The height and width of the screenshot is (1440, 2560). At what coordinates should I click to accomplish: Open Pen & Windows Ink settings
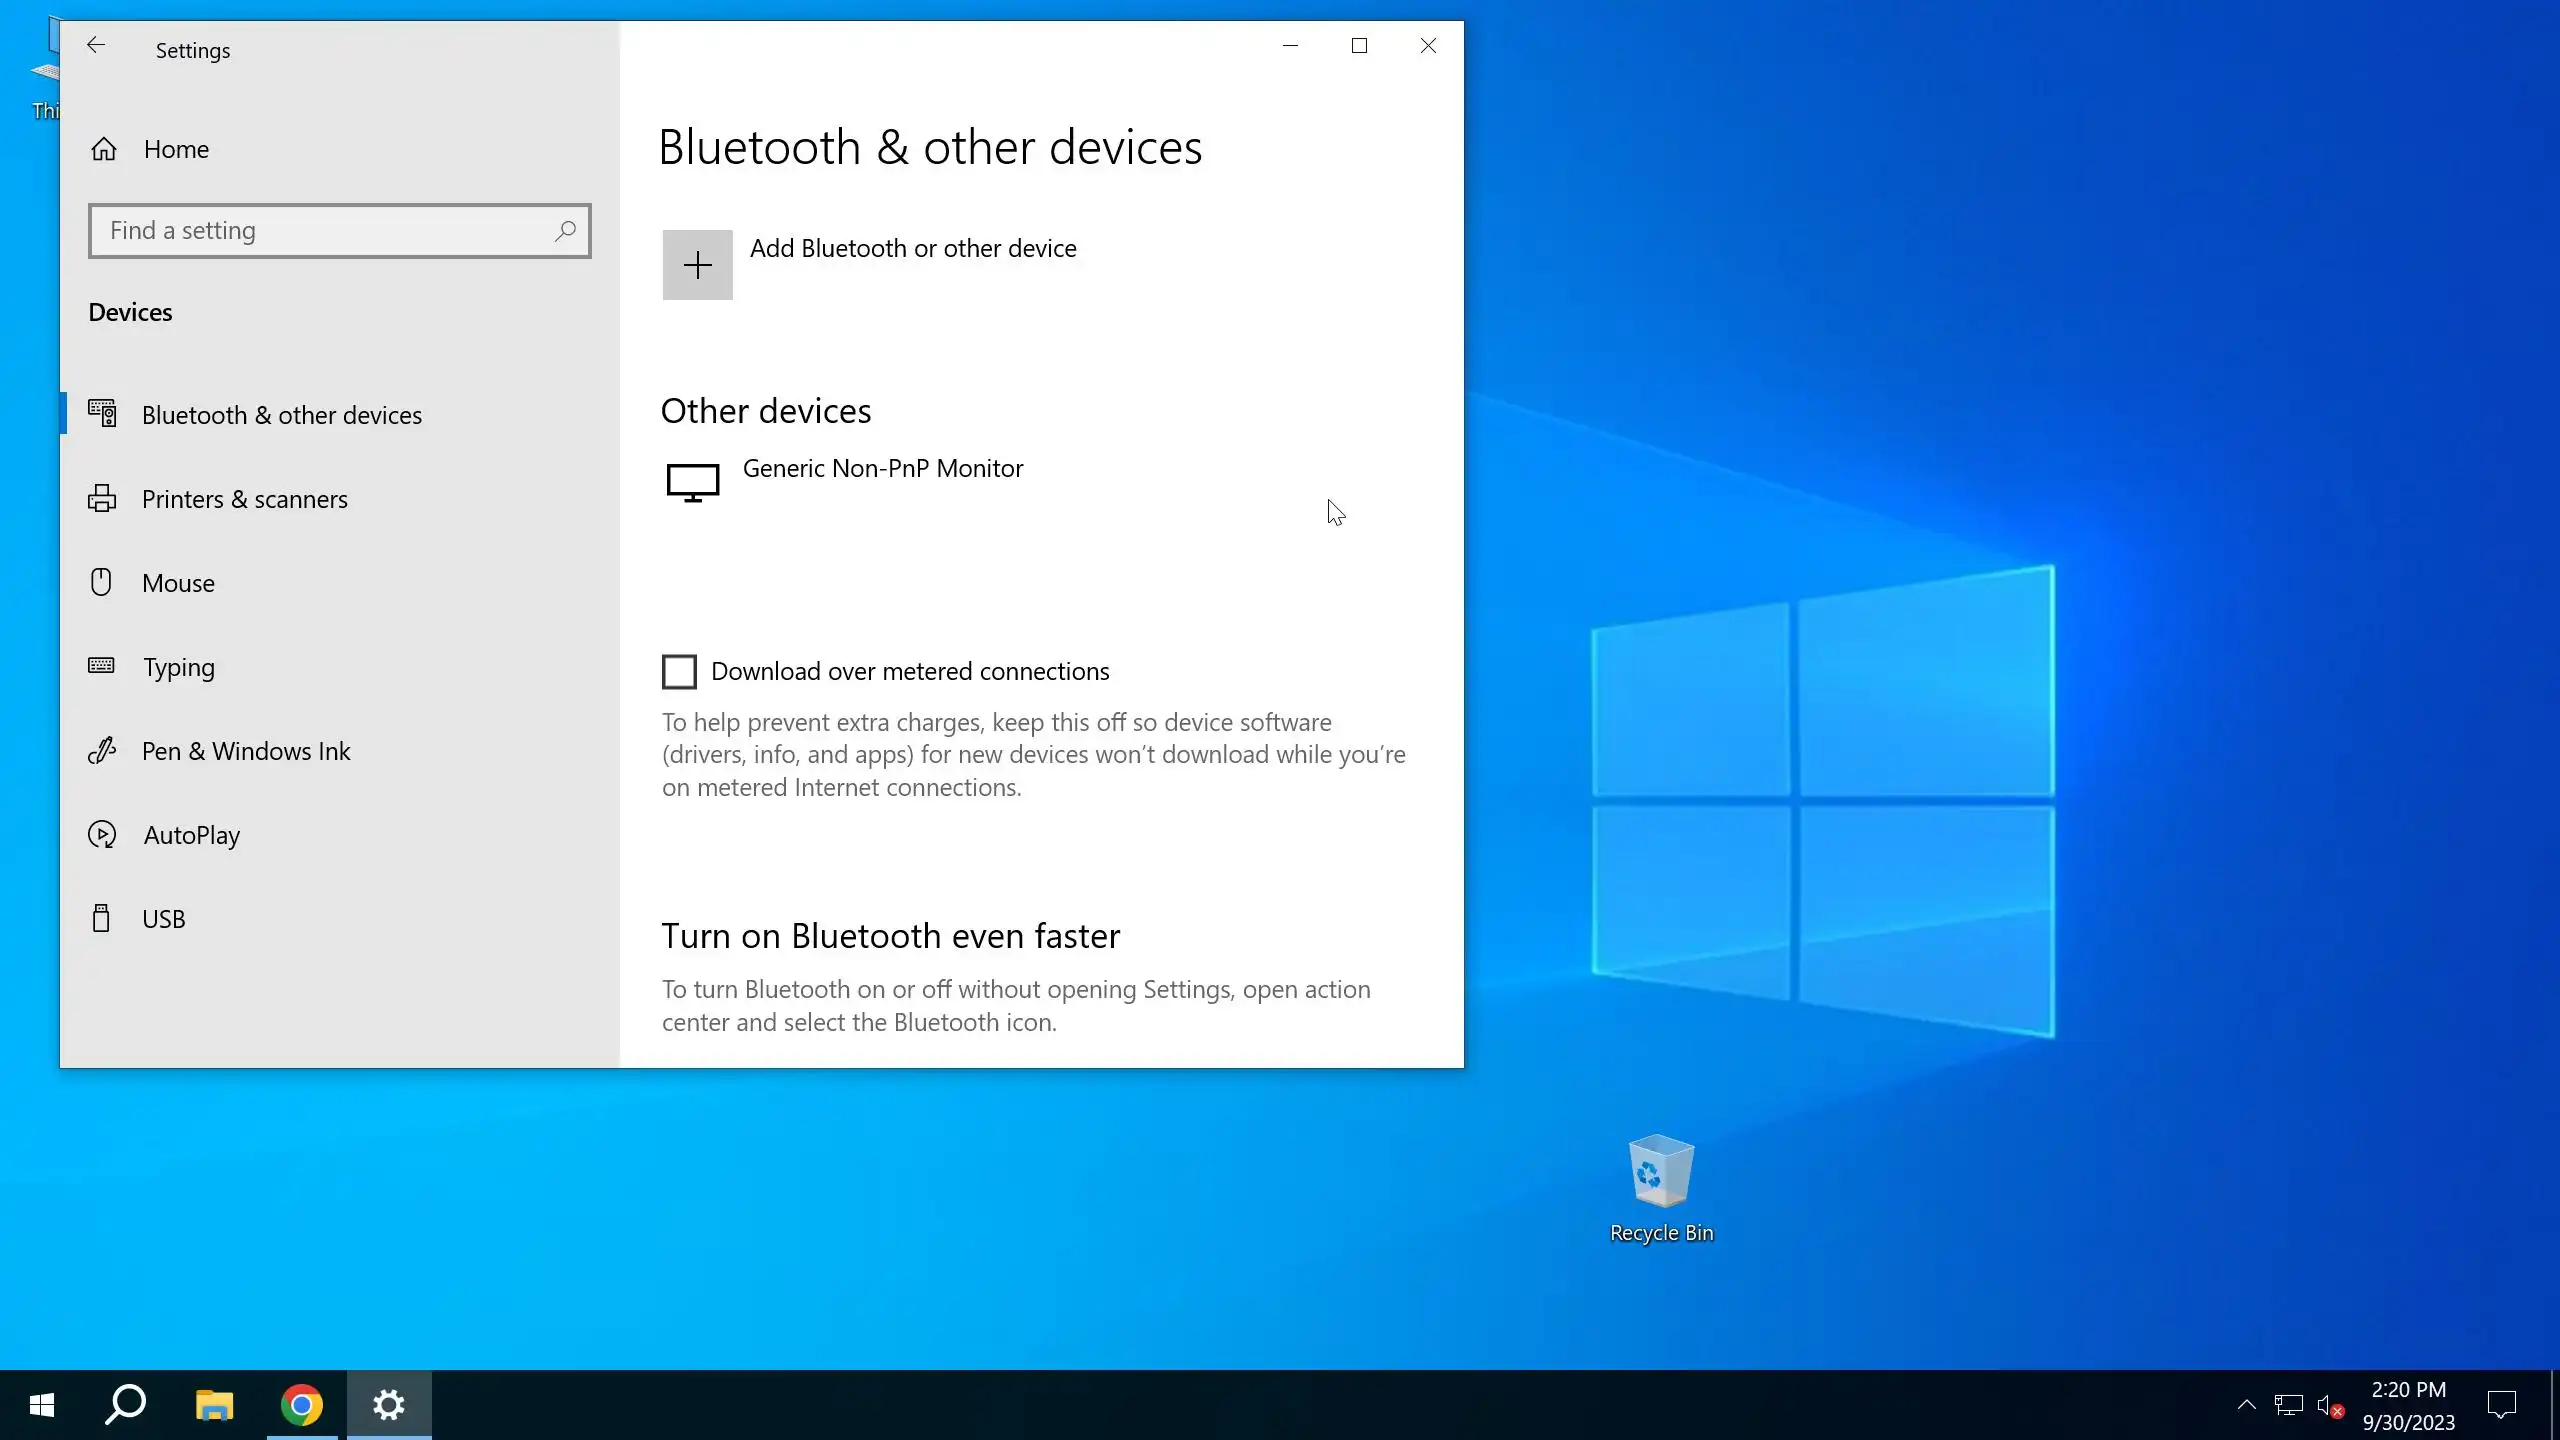pyautogui.click(x=245, y=751)
